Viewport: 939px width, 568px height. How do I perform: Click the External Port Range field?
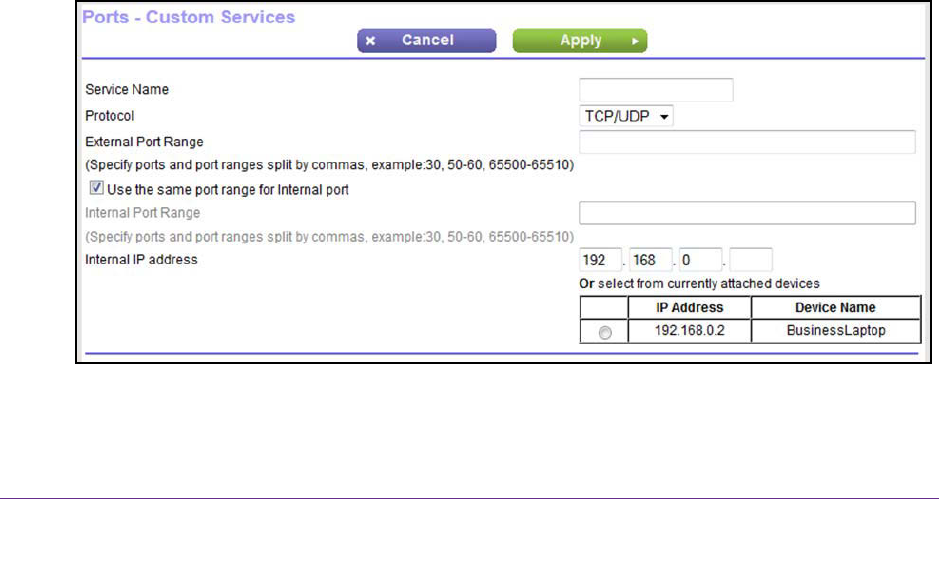(x=747, y=142)
